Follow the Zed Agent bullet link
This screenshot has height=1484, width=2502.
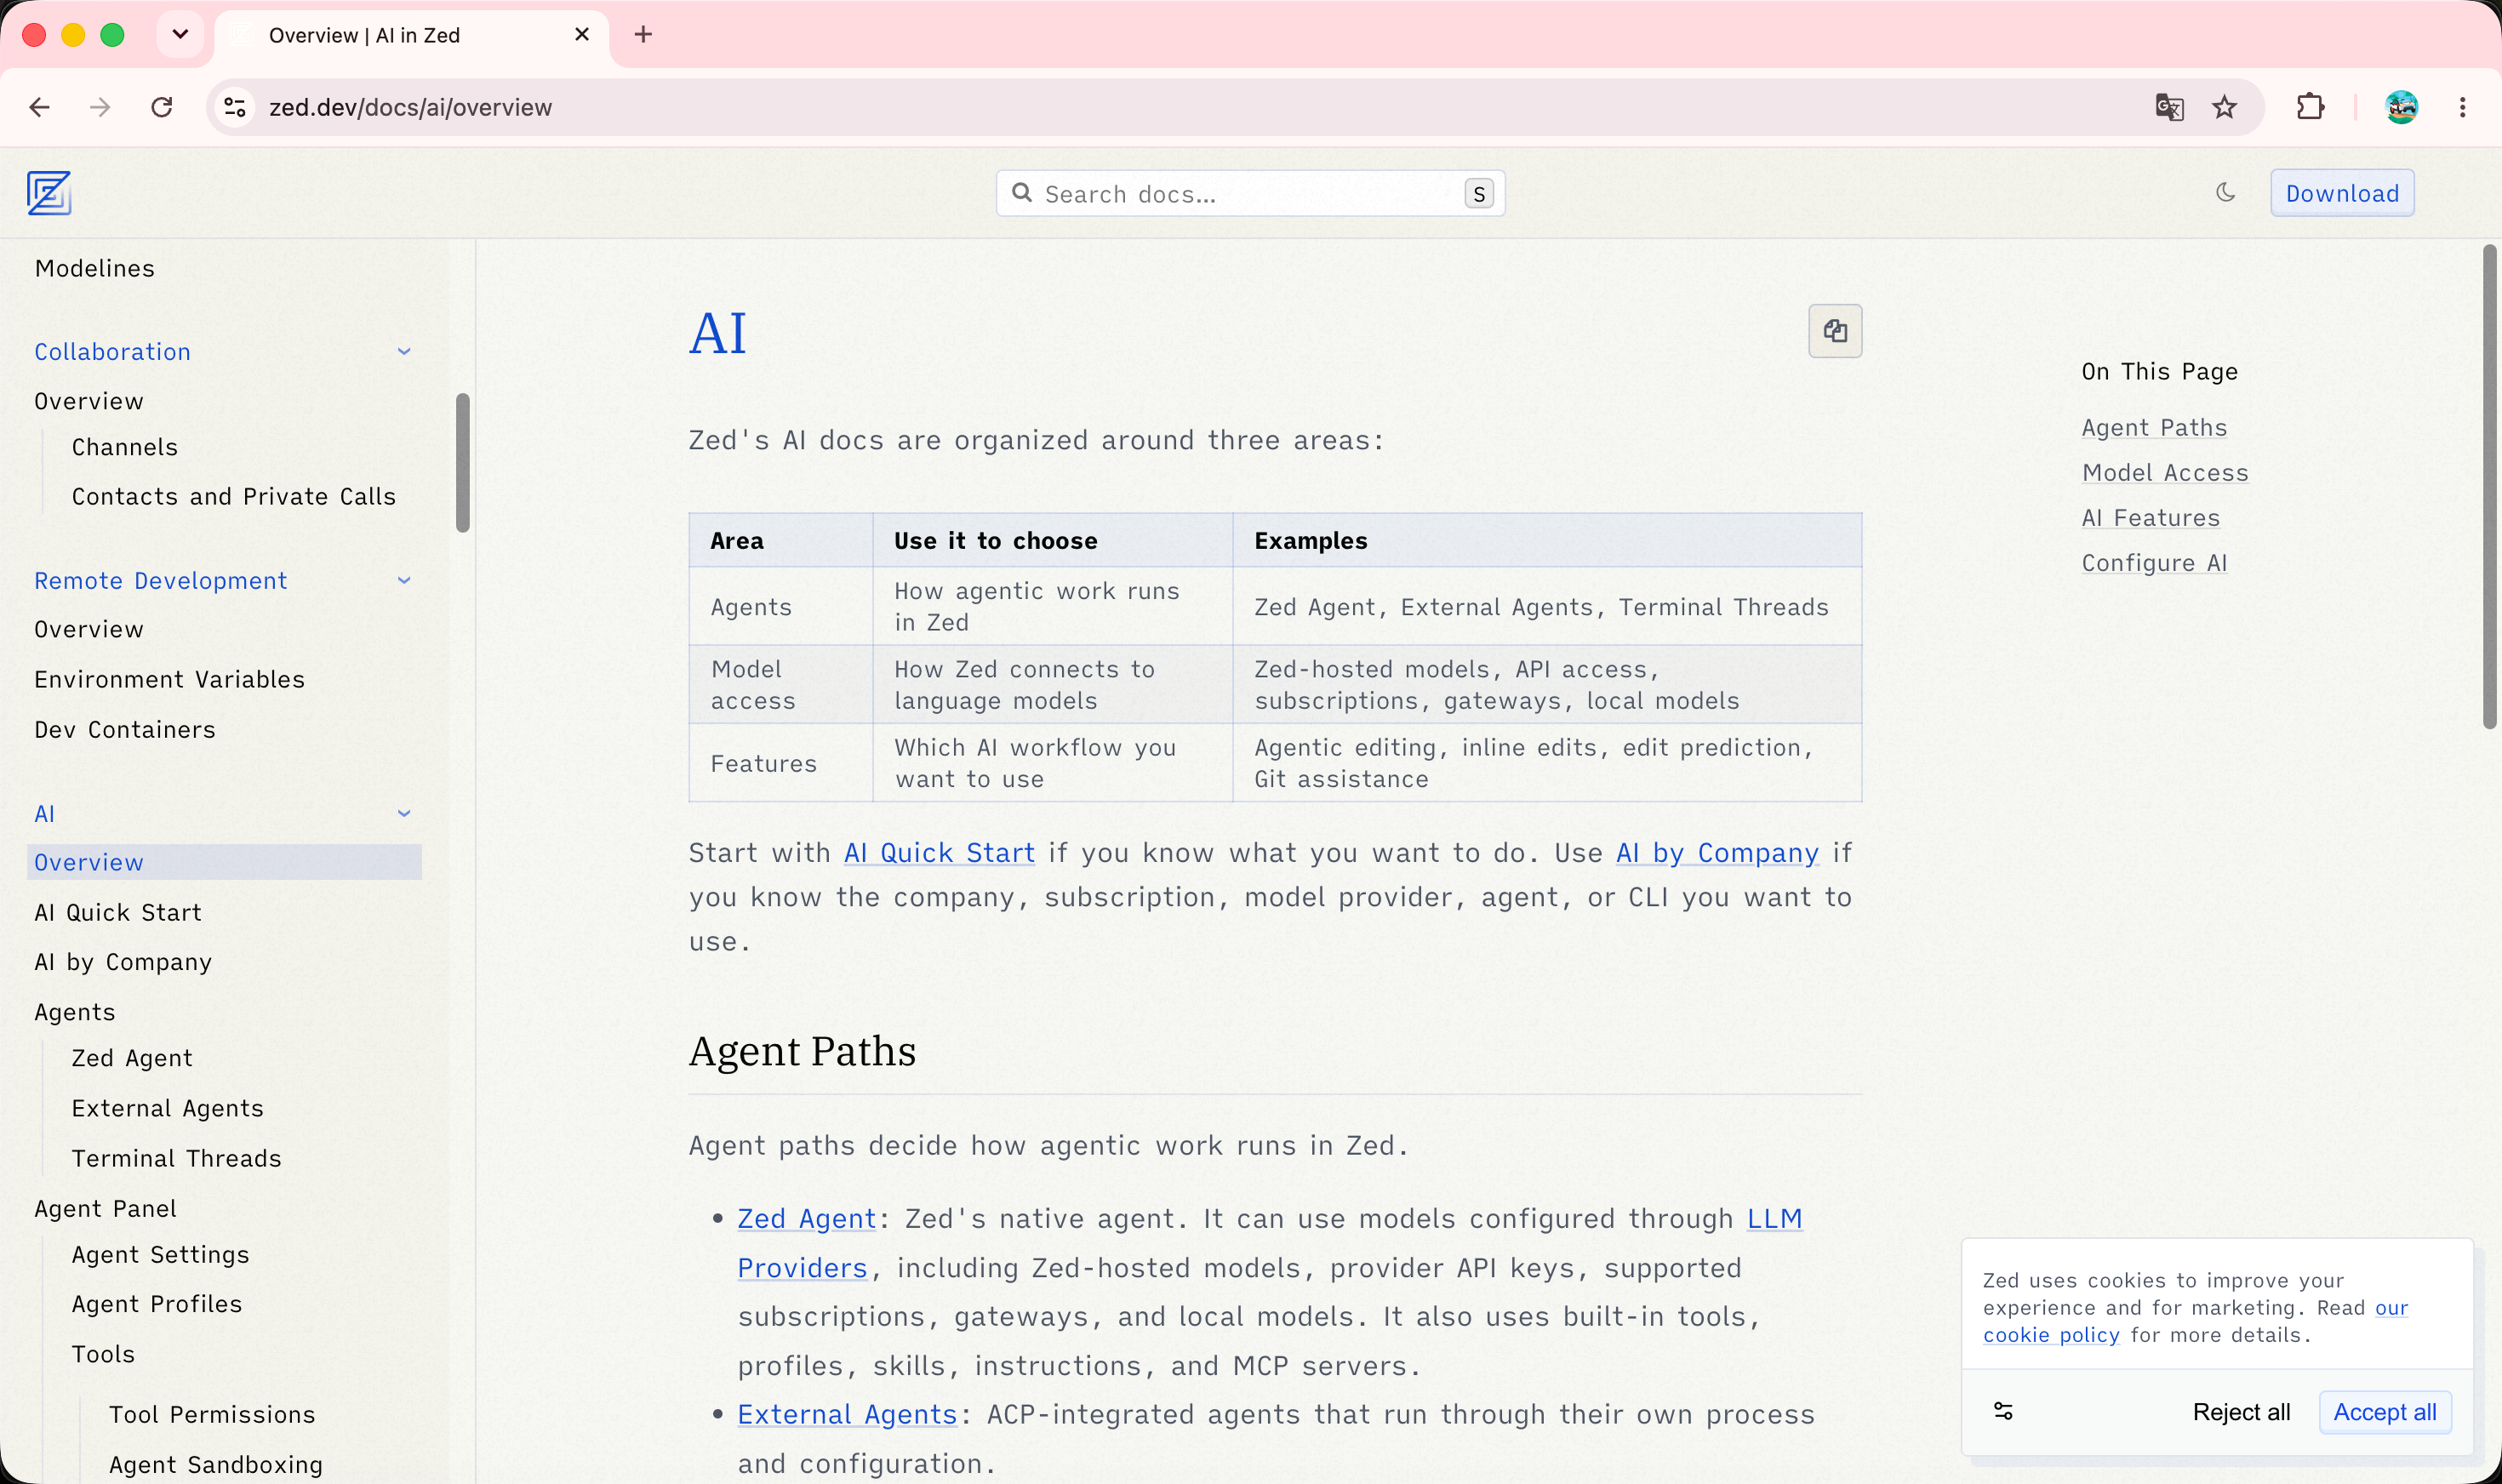pyautogui.click(x=806, y=1218)
